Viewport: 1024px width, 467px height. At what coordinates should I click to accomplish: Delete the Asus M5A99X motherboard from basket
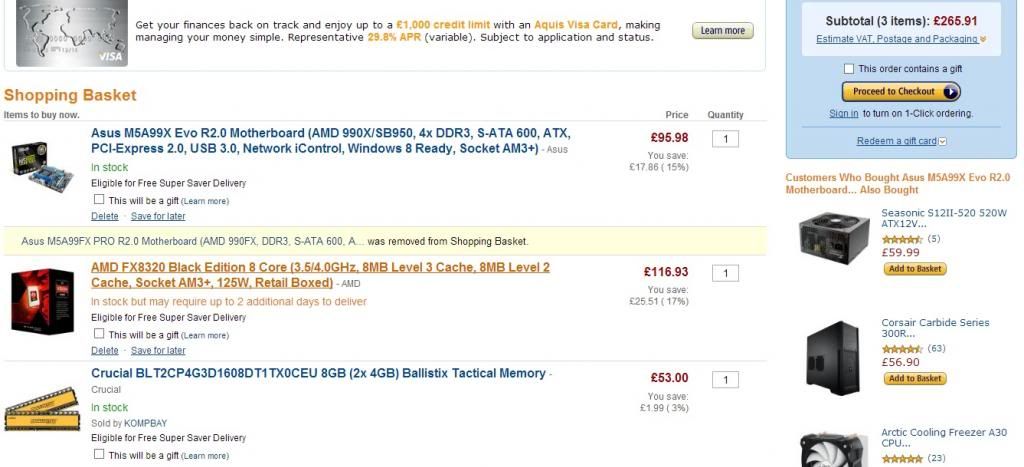click(x=104, y=216)
